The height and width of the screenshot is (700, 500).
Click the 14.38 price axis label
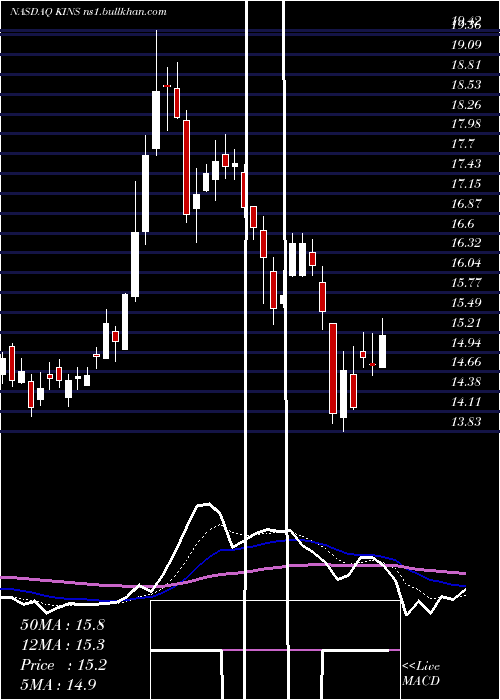click(466, 382)
